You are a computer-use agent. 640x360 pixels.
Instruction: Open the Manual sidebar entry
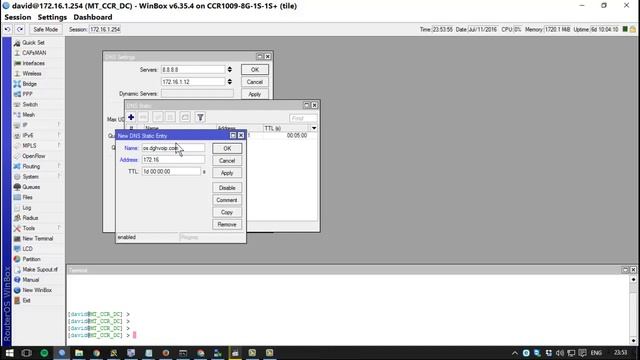(31, 280)
